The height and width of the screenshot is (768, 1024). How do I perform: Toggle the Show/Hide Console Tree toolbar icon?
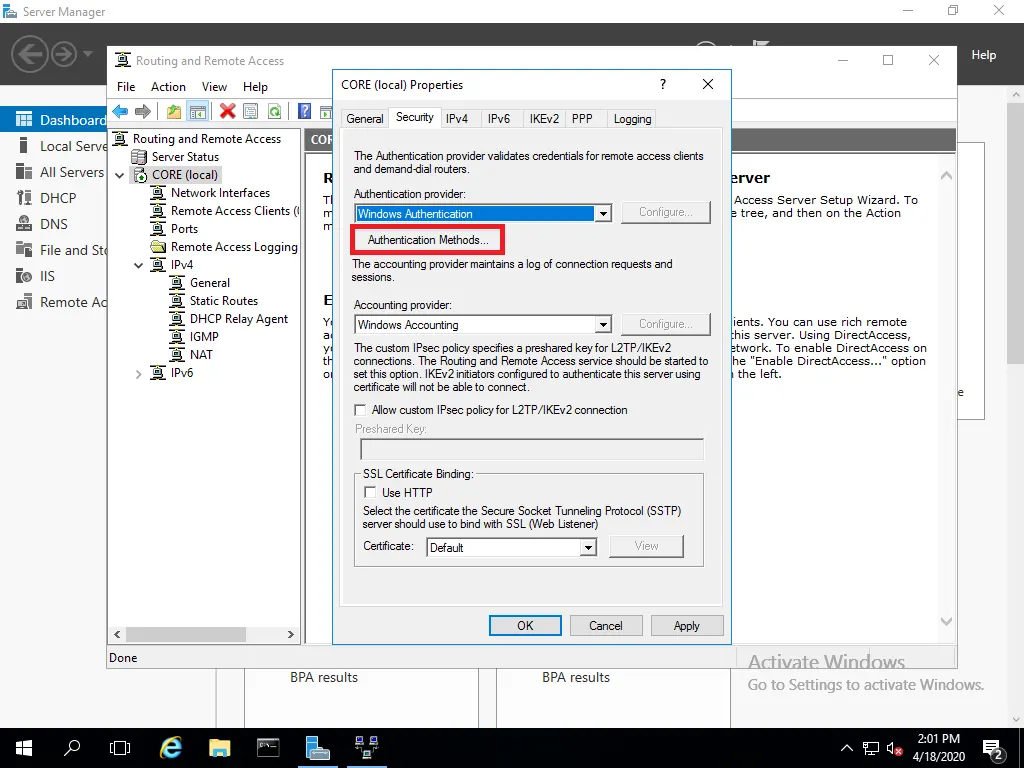[198, 112]
